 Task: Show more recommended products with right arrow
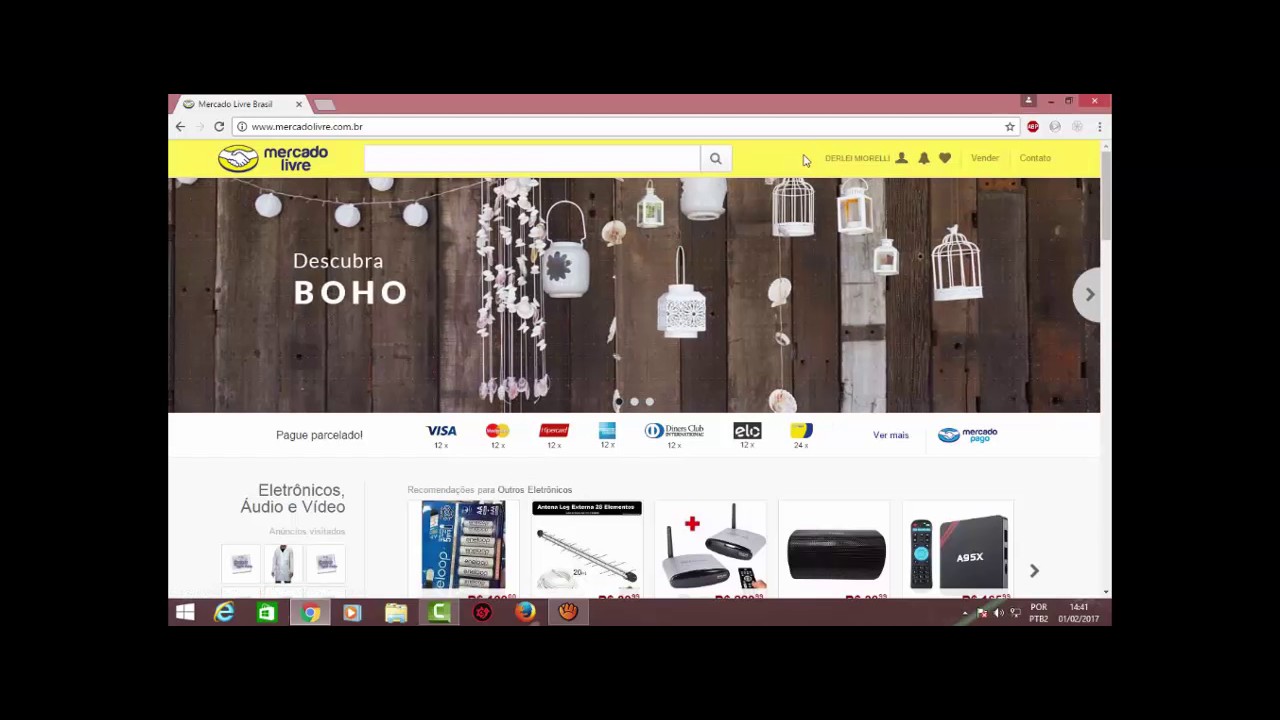pyautogui.click(x=1034, y=571)
